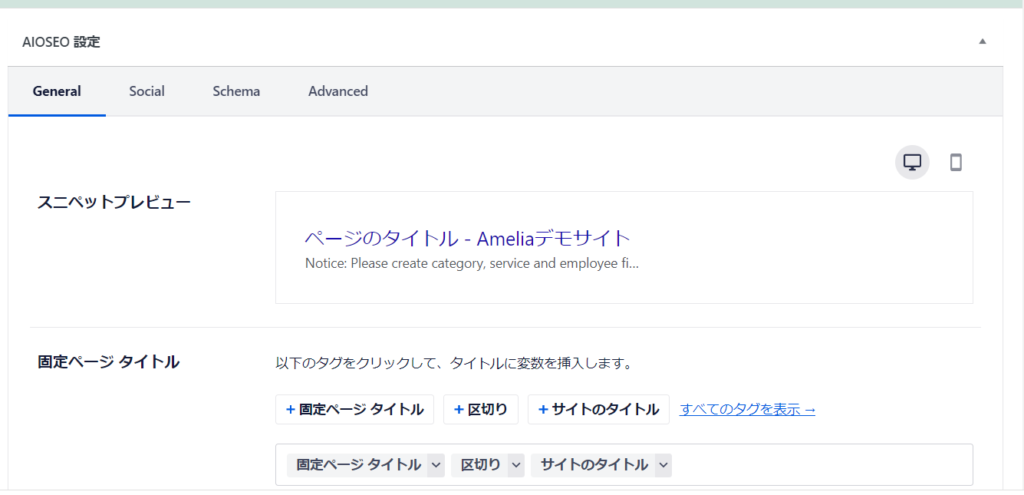This screenshot has width=1024, height=495.
Task: Switch to desktop snippet preview
Action: click(911, 162)
